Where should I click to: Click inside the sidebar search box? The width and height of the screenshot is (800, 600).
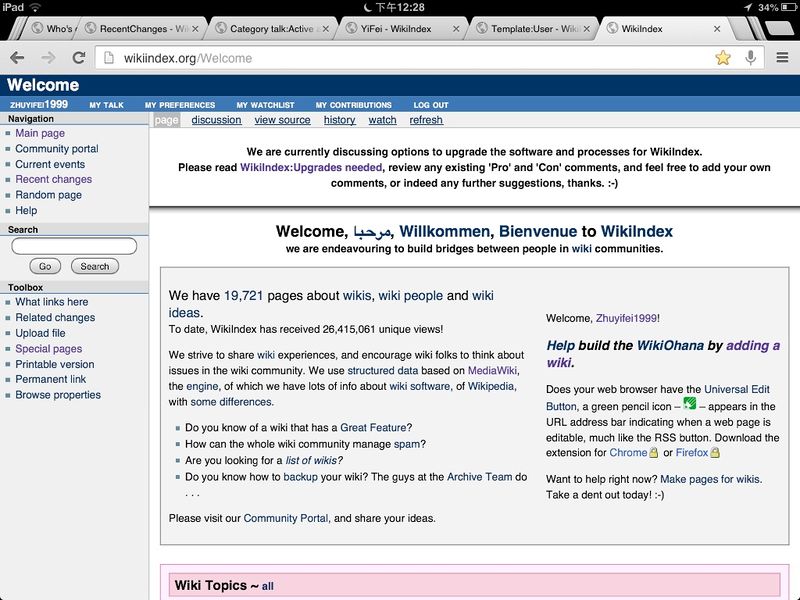pyautogui.click(x=74, y=246)
